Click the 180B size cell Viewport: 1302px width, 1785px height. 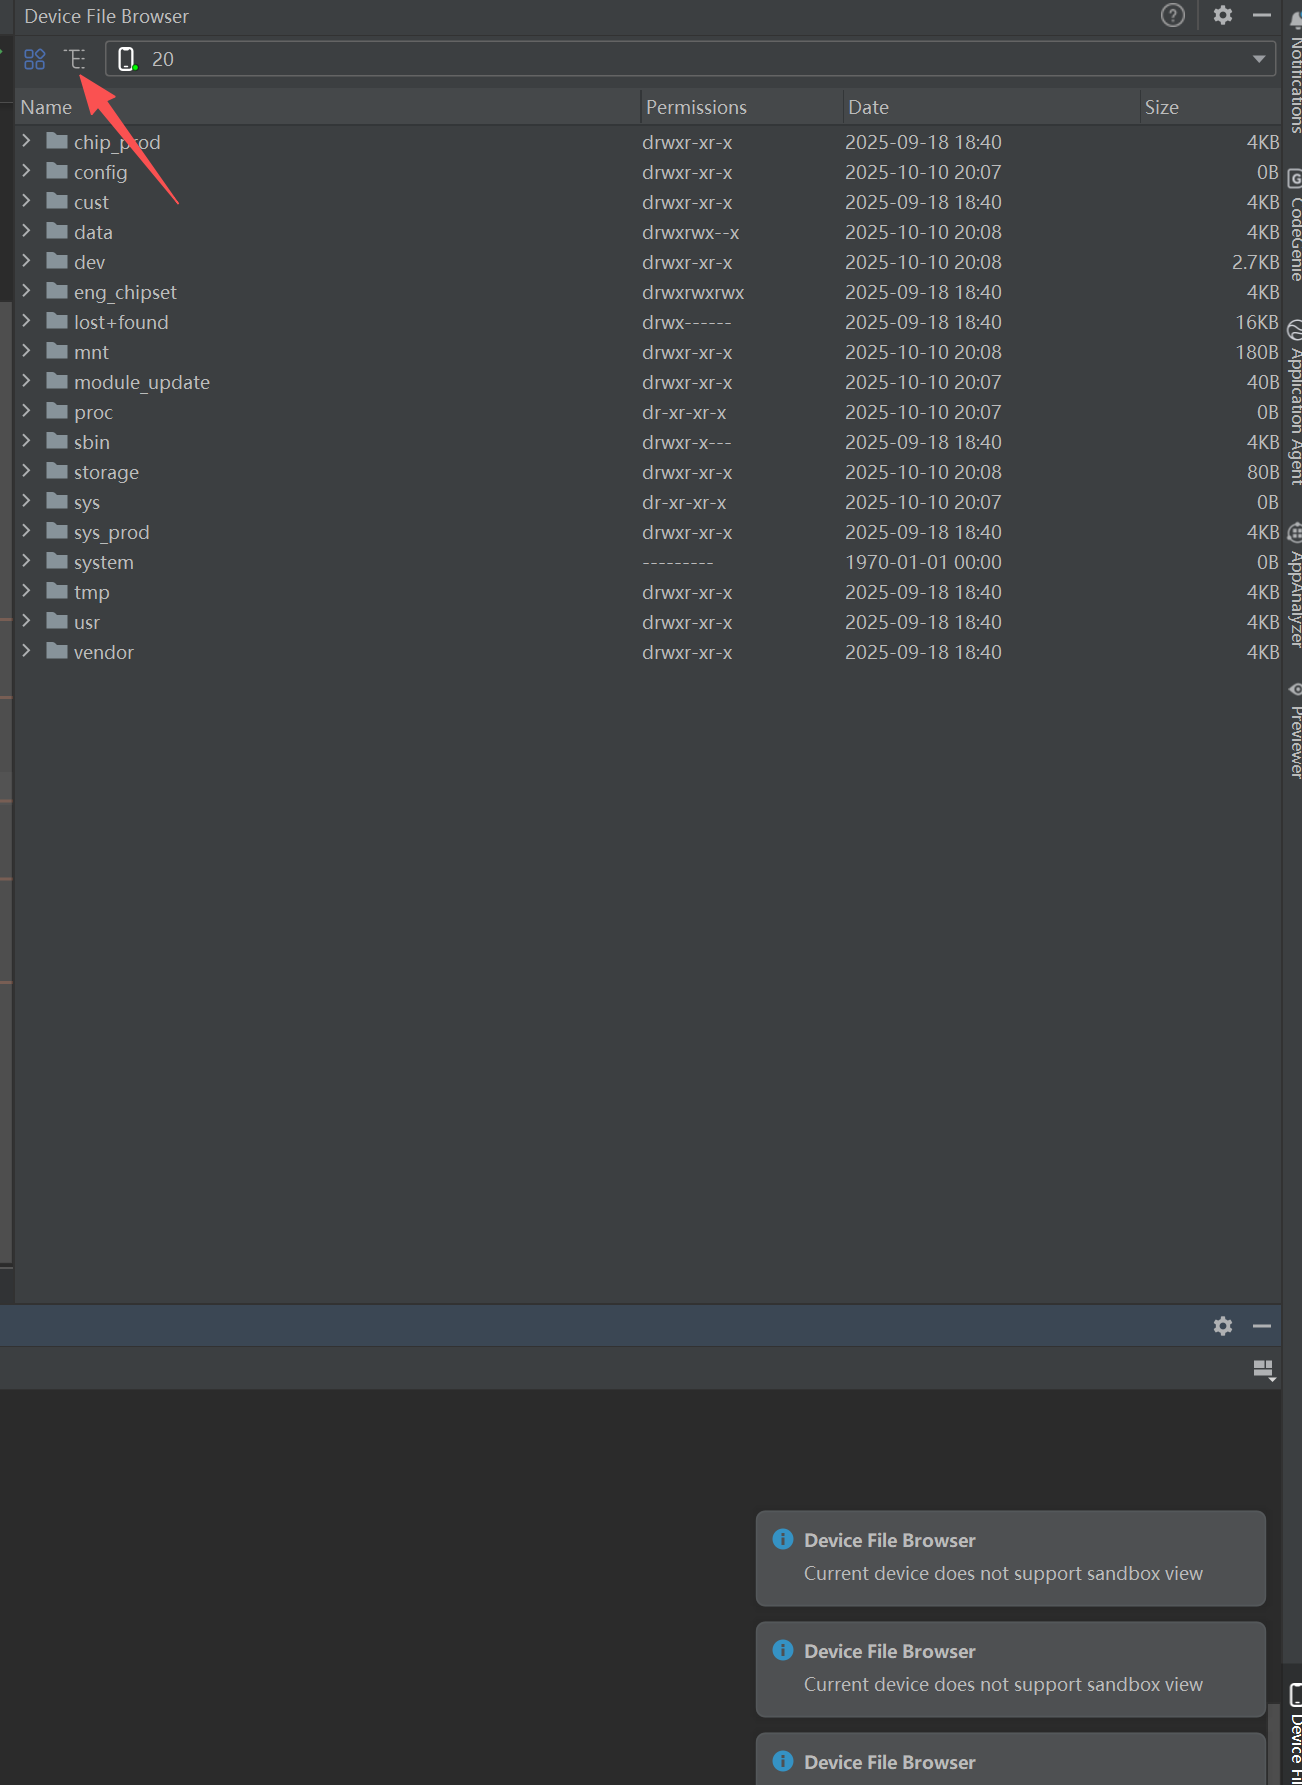click(1257, 352)
